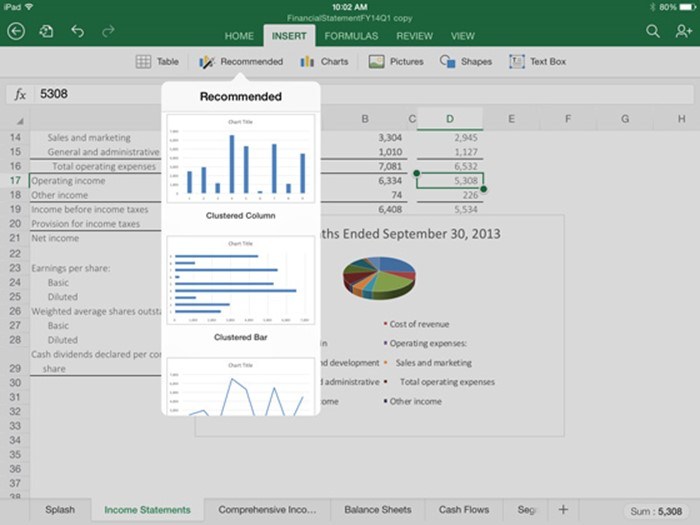The width and height of the screenshot is (700, 525).
Task: Choose the Clustered Bar chart thumbnail
Action: tap(240, 282)
